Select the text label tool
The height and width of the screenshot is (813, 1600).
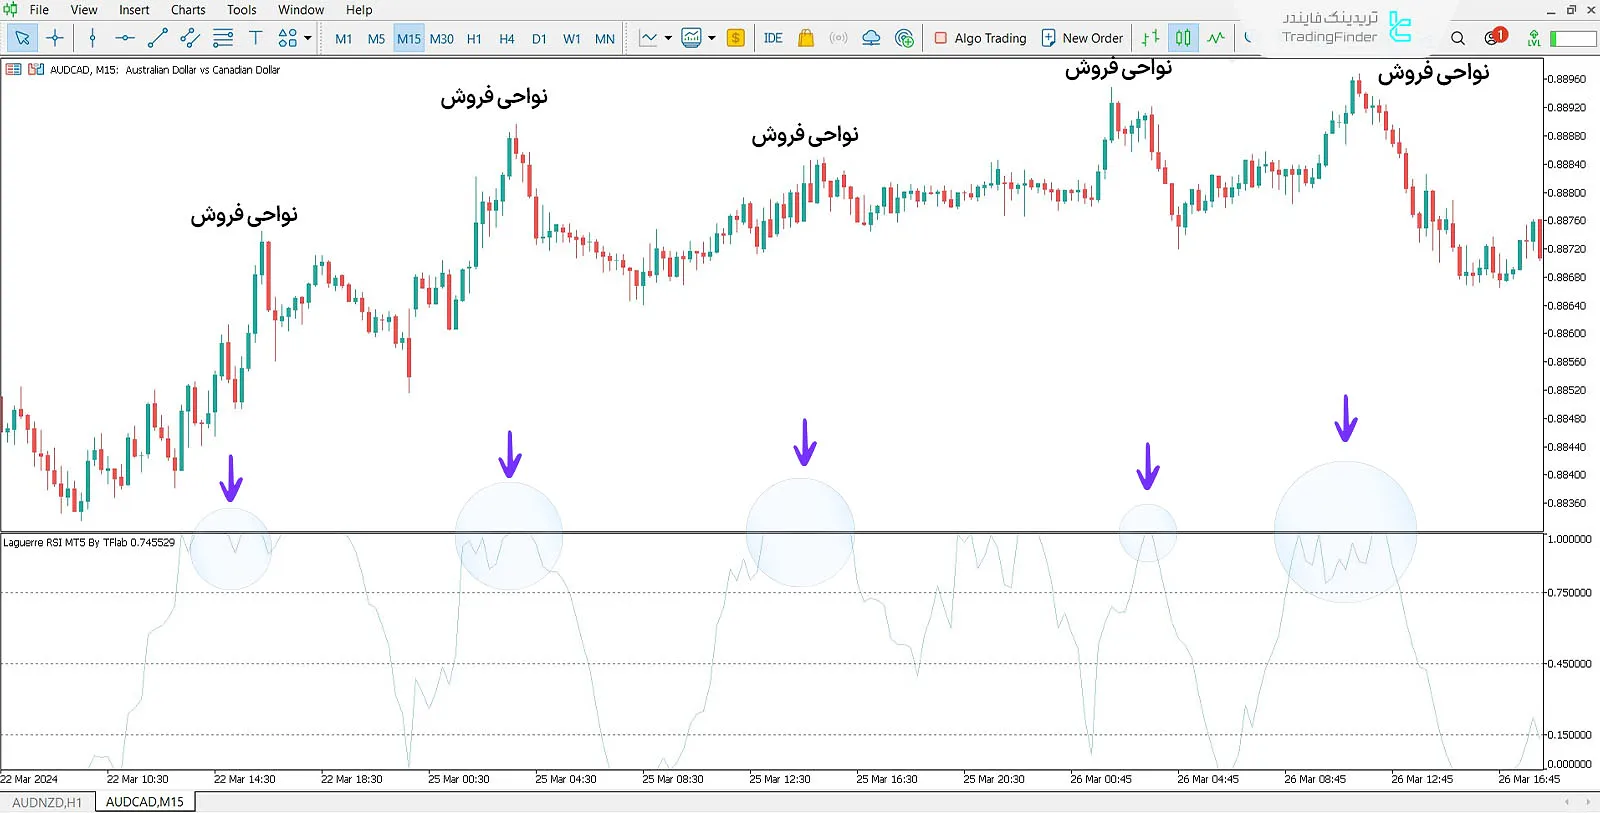256,38
